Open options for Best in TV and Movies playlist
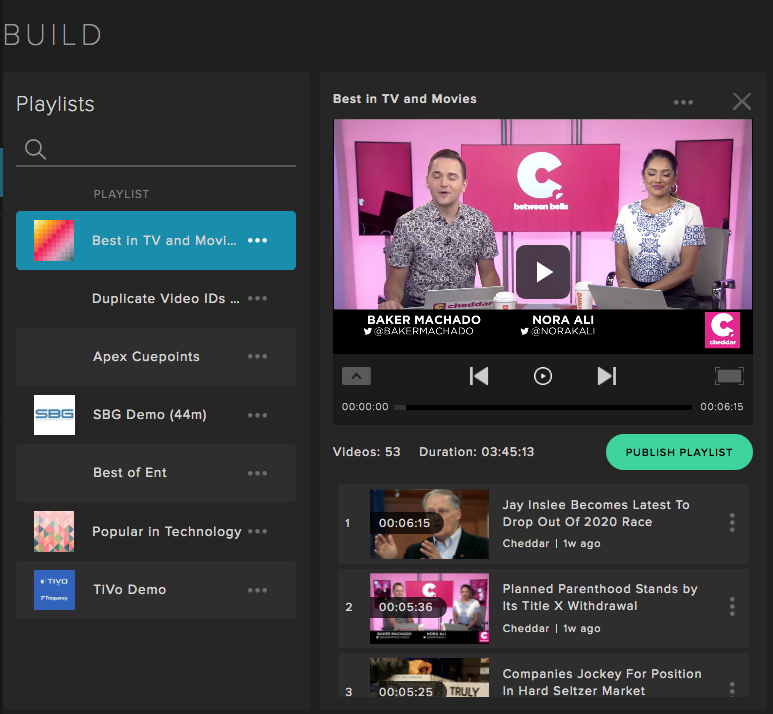 point(257,241)
